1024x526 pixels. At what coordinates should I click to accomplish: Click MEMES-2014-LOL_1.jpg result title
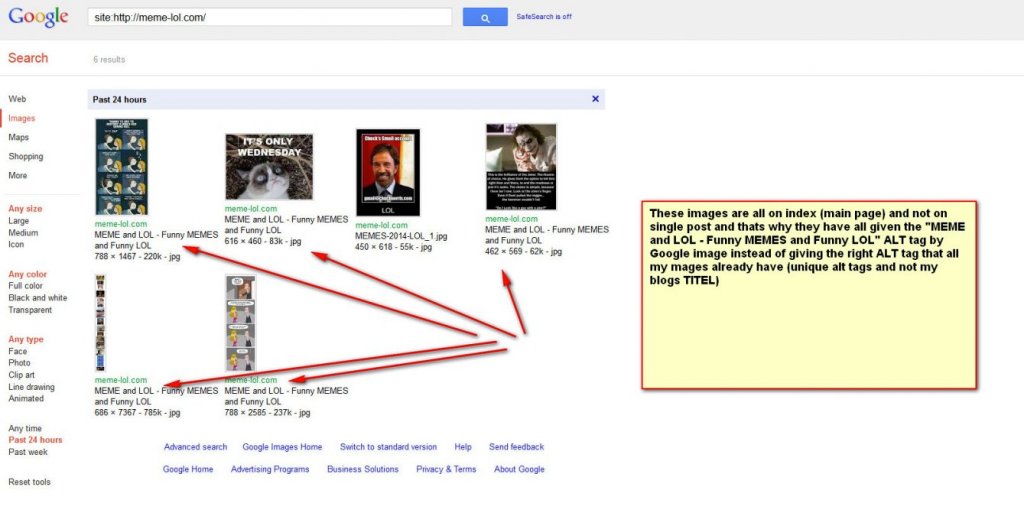click(401, 236)
